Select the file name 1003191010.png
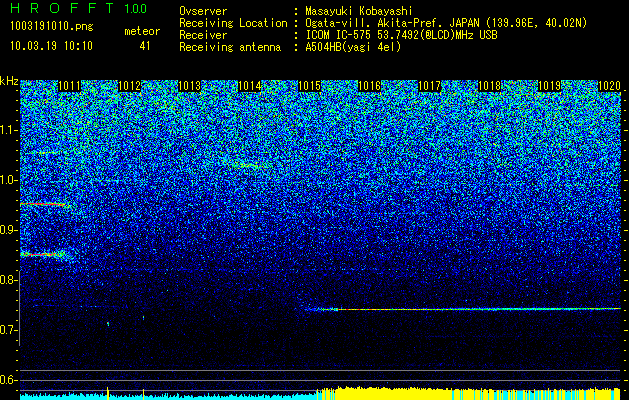 point(52,27)
